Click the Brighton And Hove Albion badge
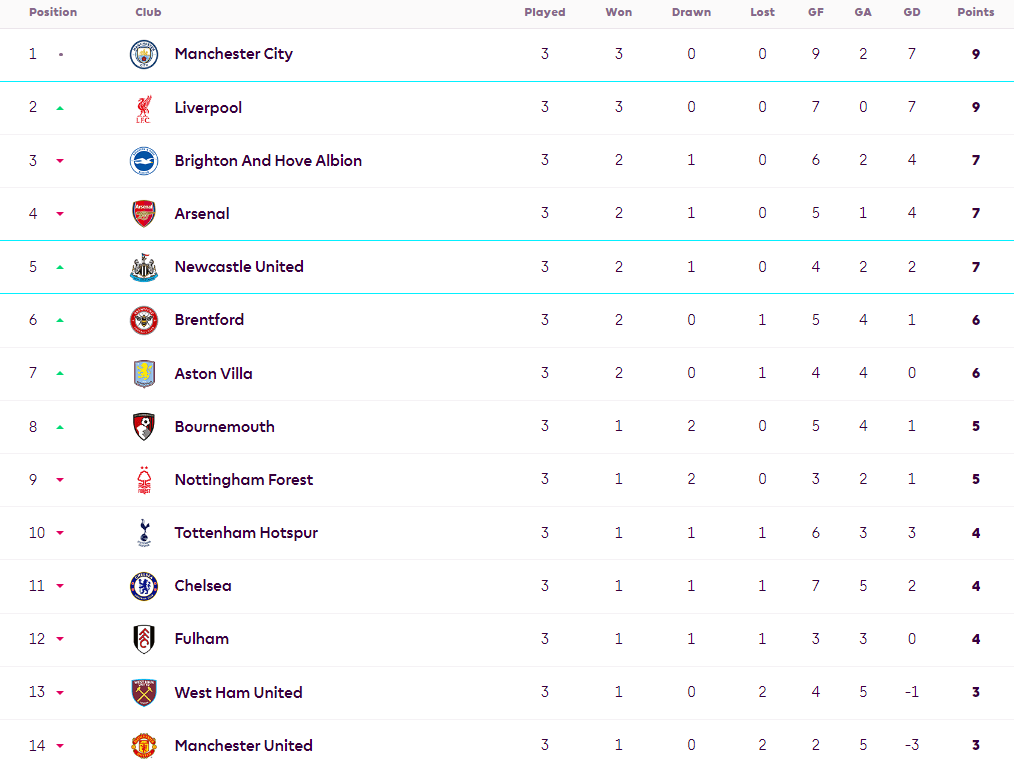 (144, 161)
